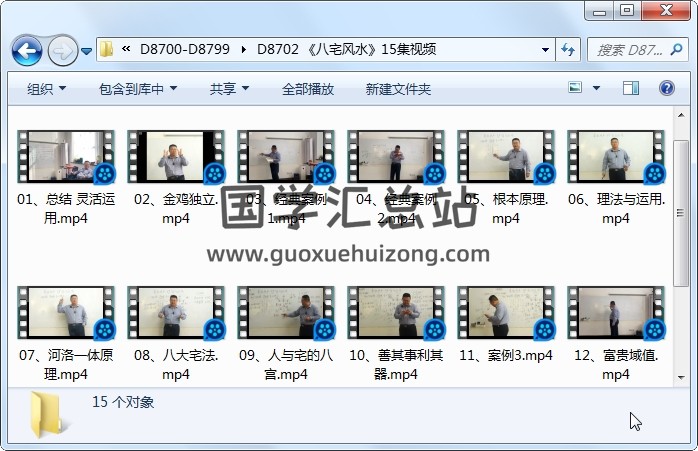Click the search magnifier icon

676,49
